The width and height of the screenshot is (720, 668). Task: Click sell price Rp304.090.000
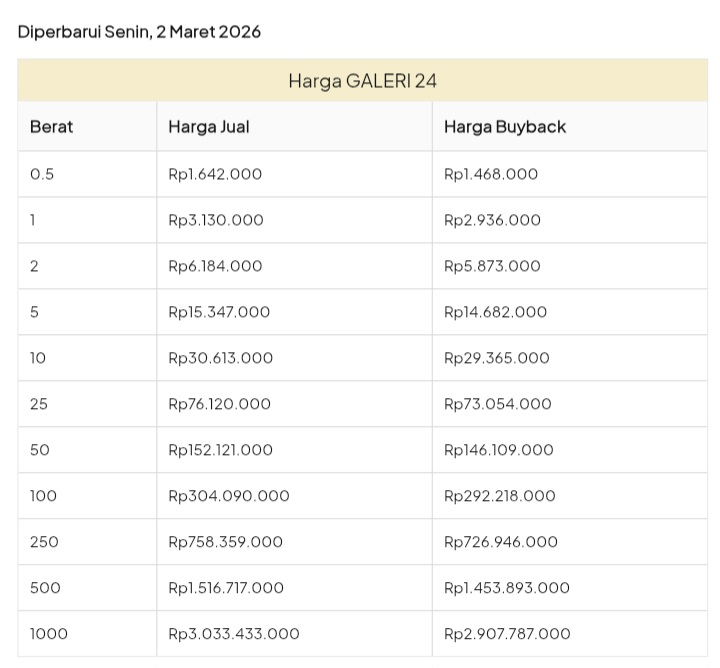(229, 496)
